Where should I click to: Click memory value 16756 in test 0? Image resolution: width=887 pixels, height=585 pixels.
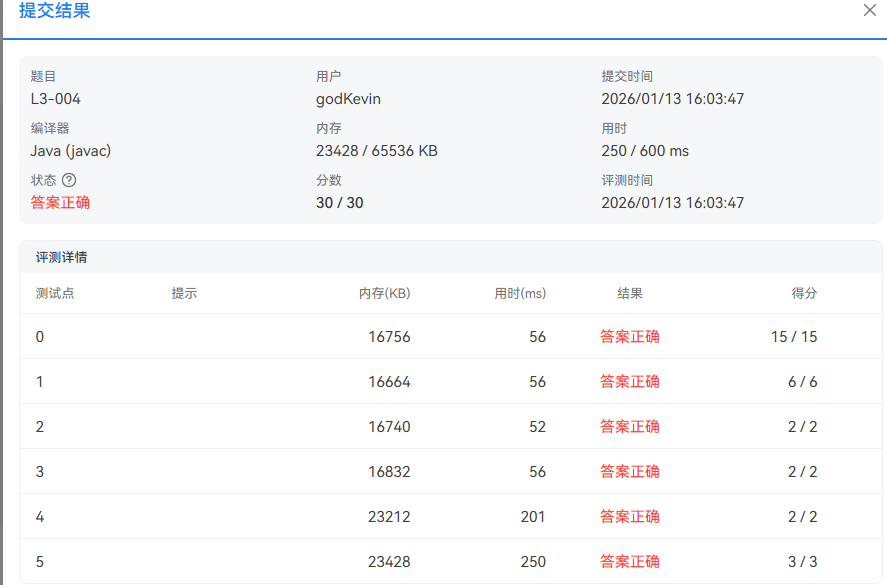(389, 337)
